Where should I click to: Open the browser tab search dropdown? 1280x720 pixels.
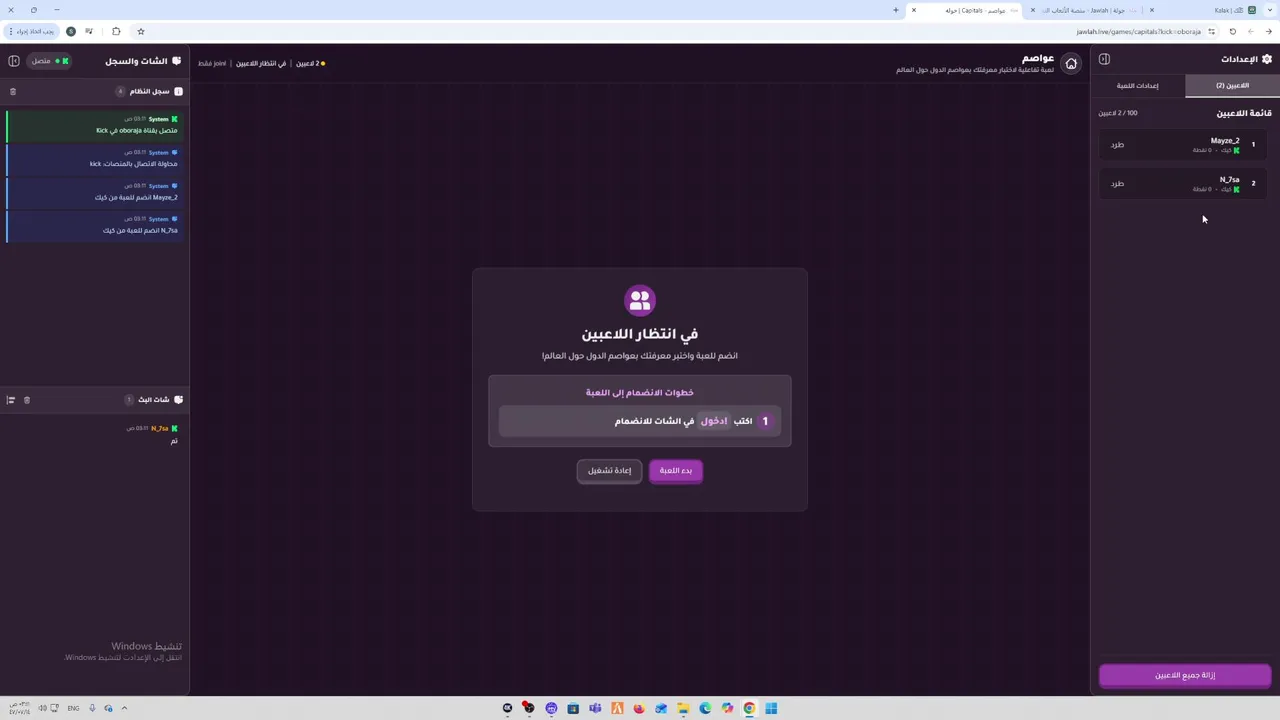click(x=1269, y=10)
